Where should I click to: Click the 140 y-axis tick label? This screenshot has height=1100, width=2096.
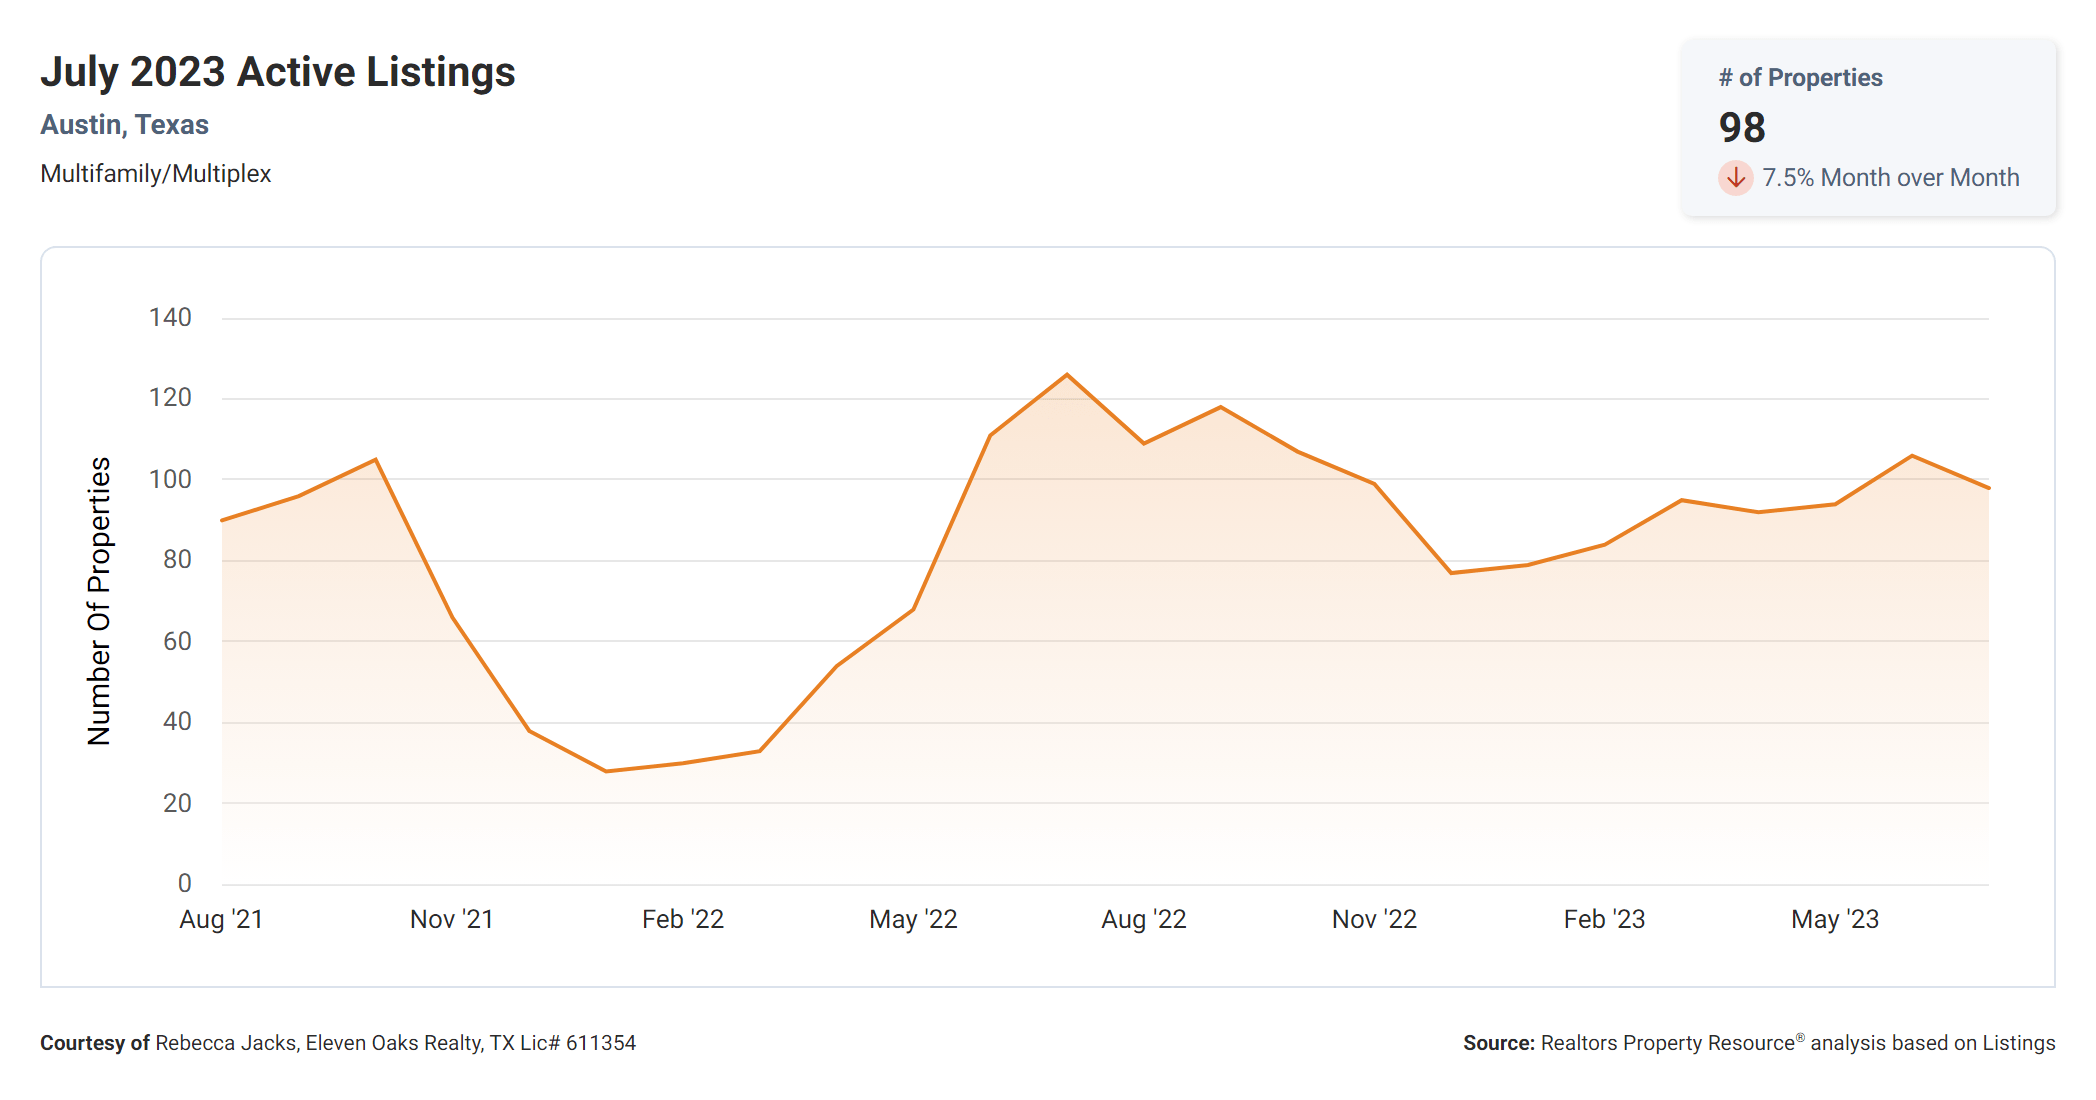pyautogui.click(x=170, y=318)
